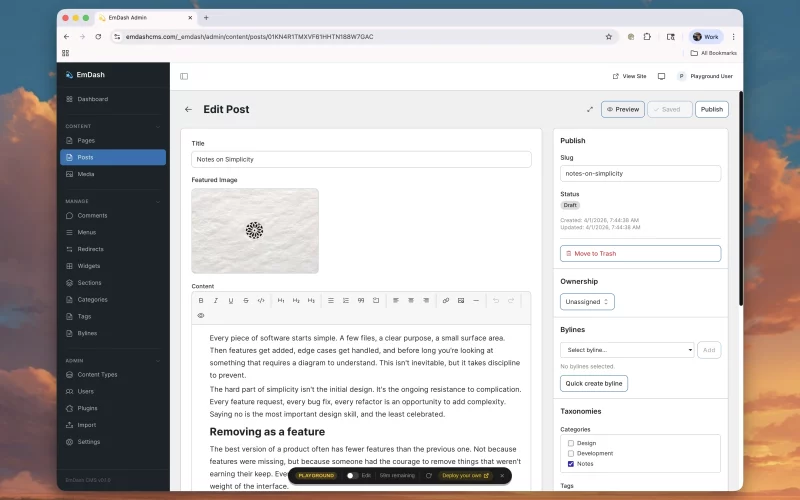
Task: Toggle bold formatting in the content editor
Action: [201, 300]
